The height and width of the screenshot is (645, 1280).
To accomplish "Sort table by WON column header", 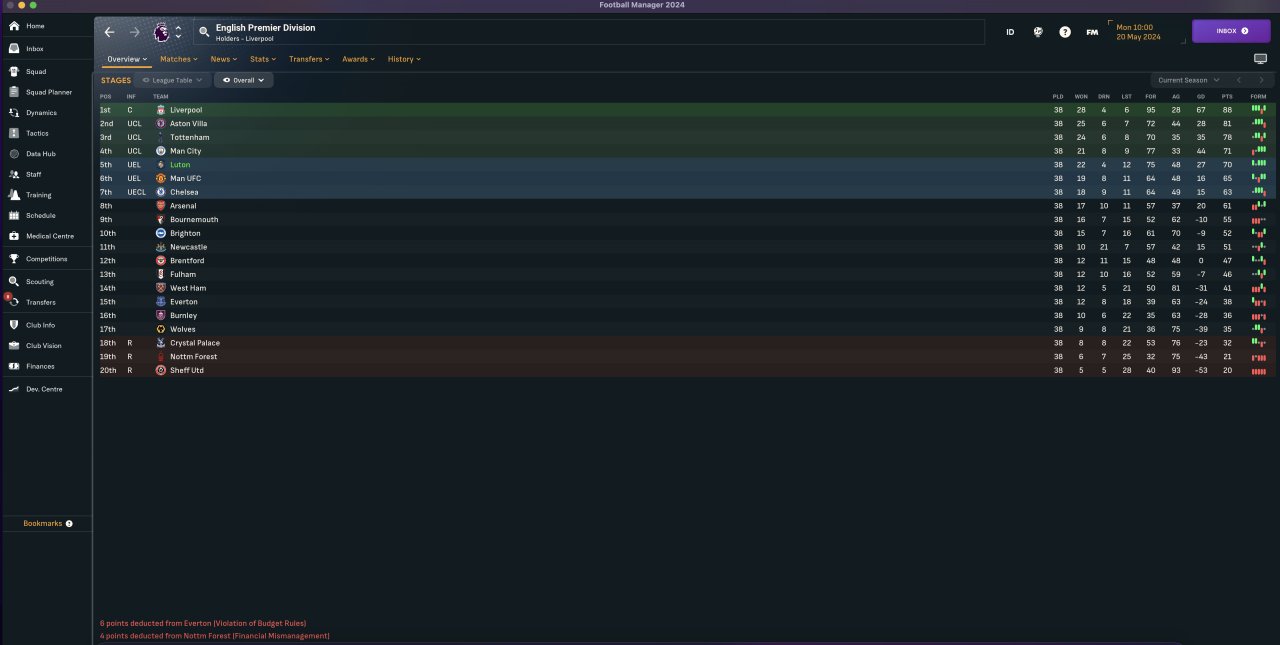I will coord(1081,96).
